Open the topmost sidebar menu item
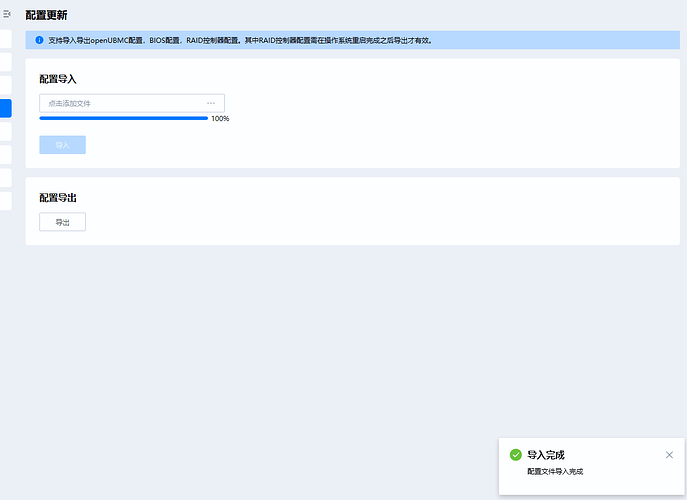 [5, 40]
